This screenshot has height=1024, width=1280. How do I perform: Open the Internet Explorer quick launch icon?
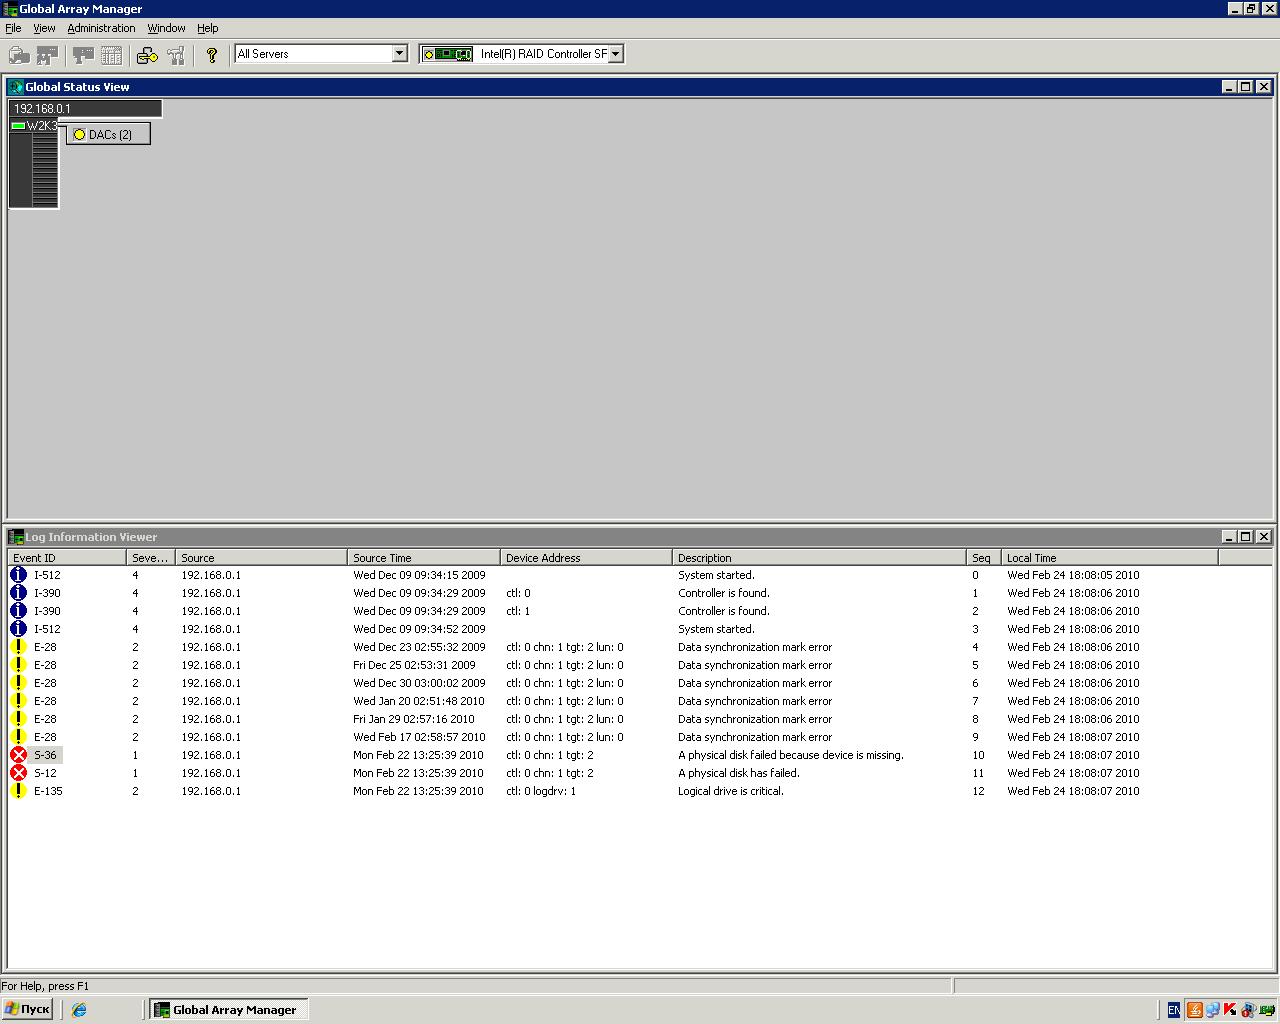click(x=79, y=1010)
